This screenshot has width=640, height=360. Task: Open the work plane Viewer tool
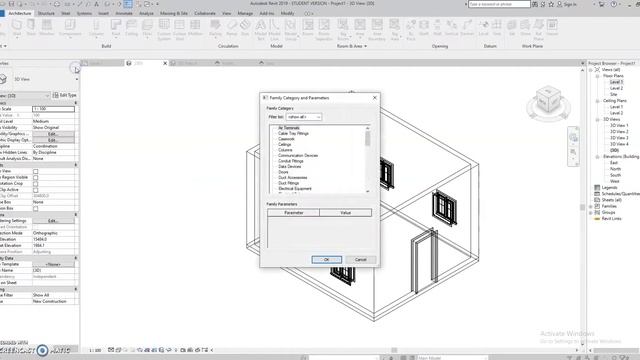coord(552,27)
